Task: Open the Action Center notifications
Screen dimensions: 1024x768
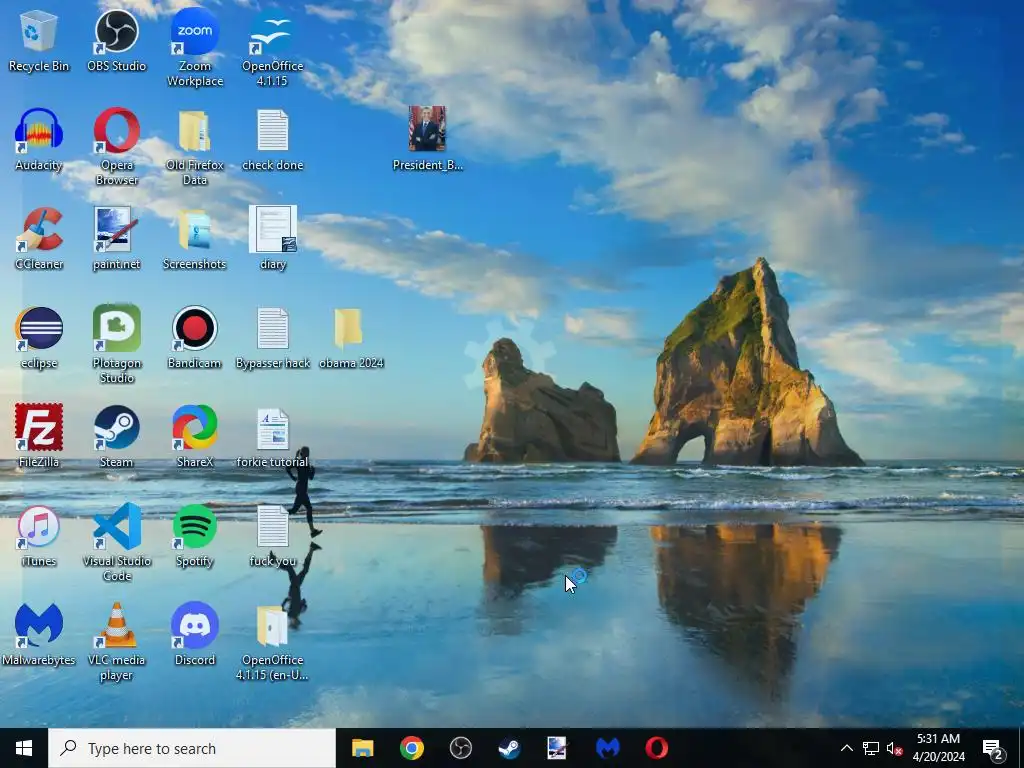Action: pyautogui.click(x=993, y=748)
